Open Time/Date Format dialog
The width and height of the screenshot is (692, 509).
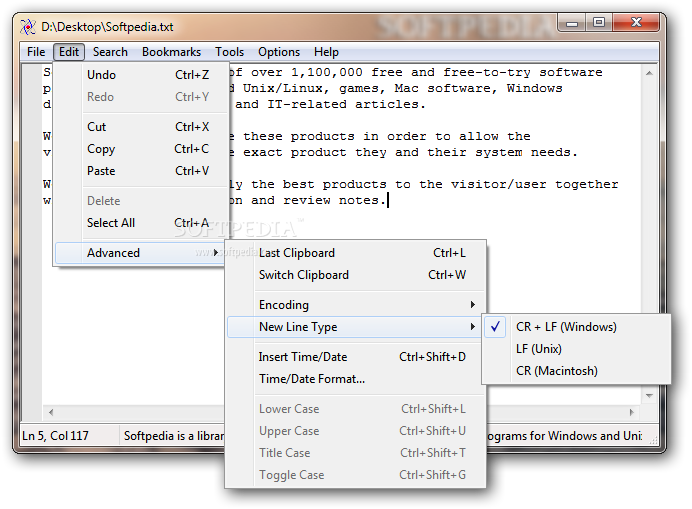click(355, 379)
